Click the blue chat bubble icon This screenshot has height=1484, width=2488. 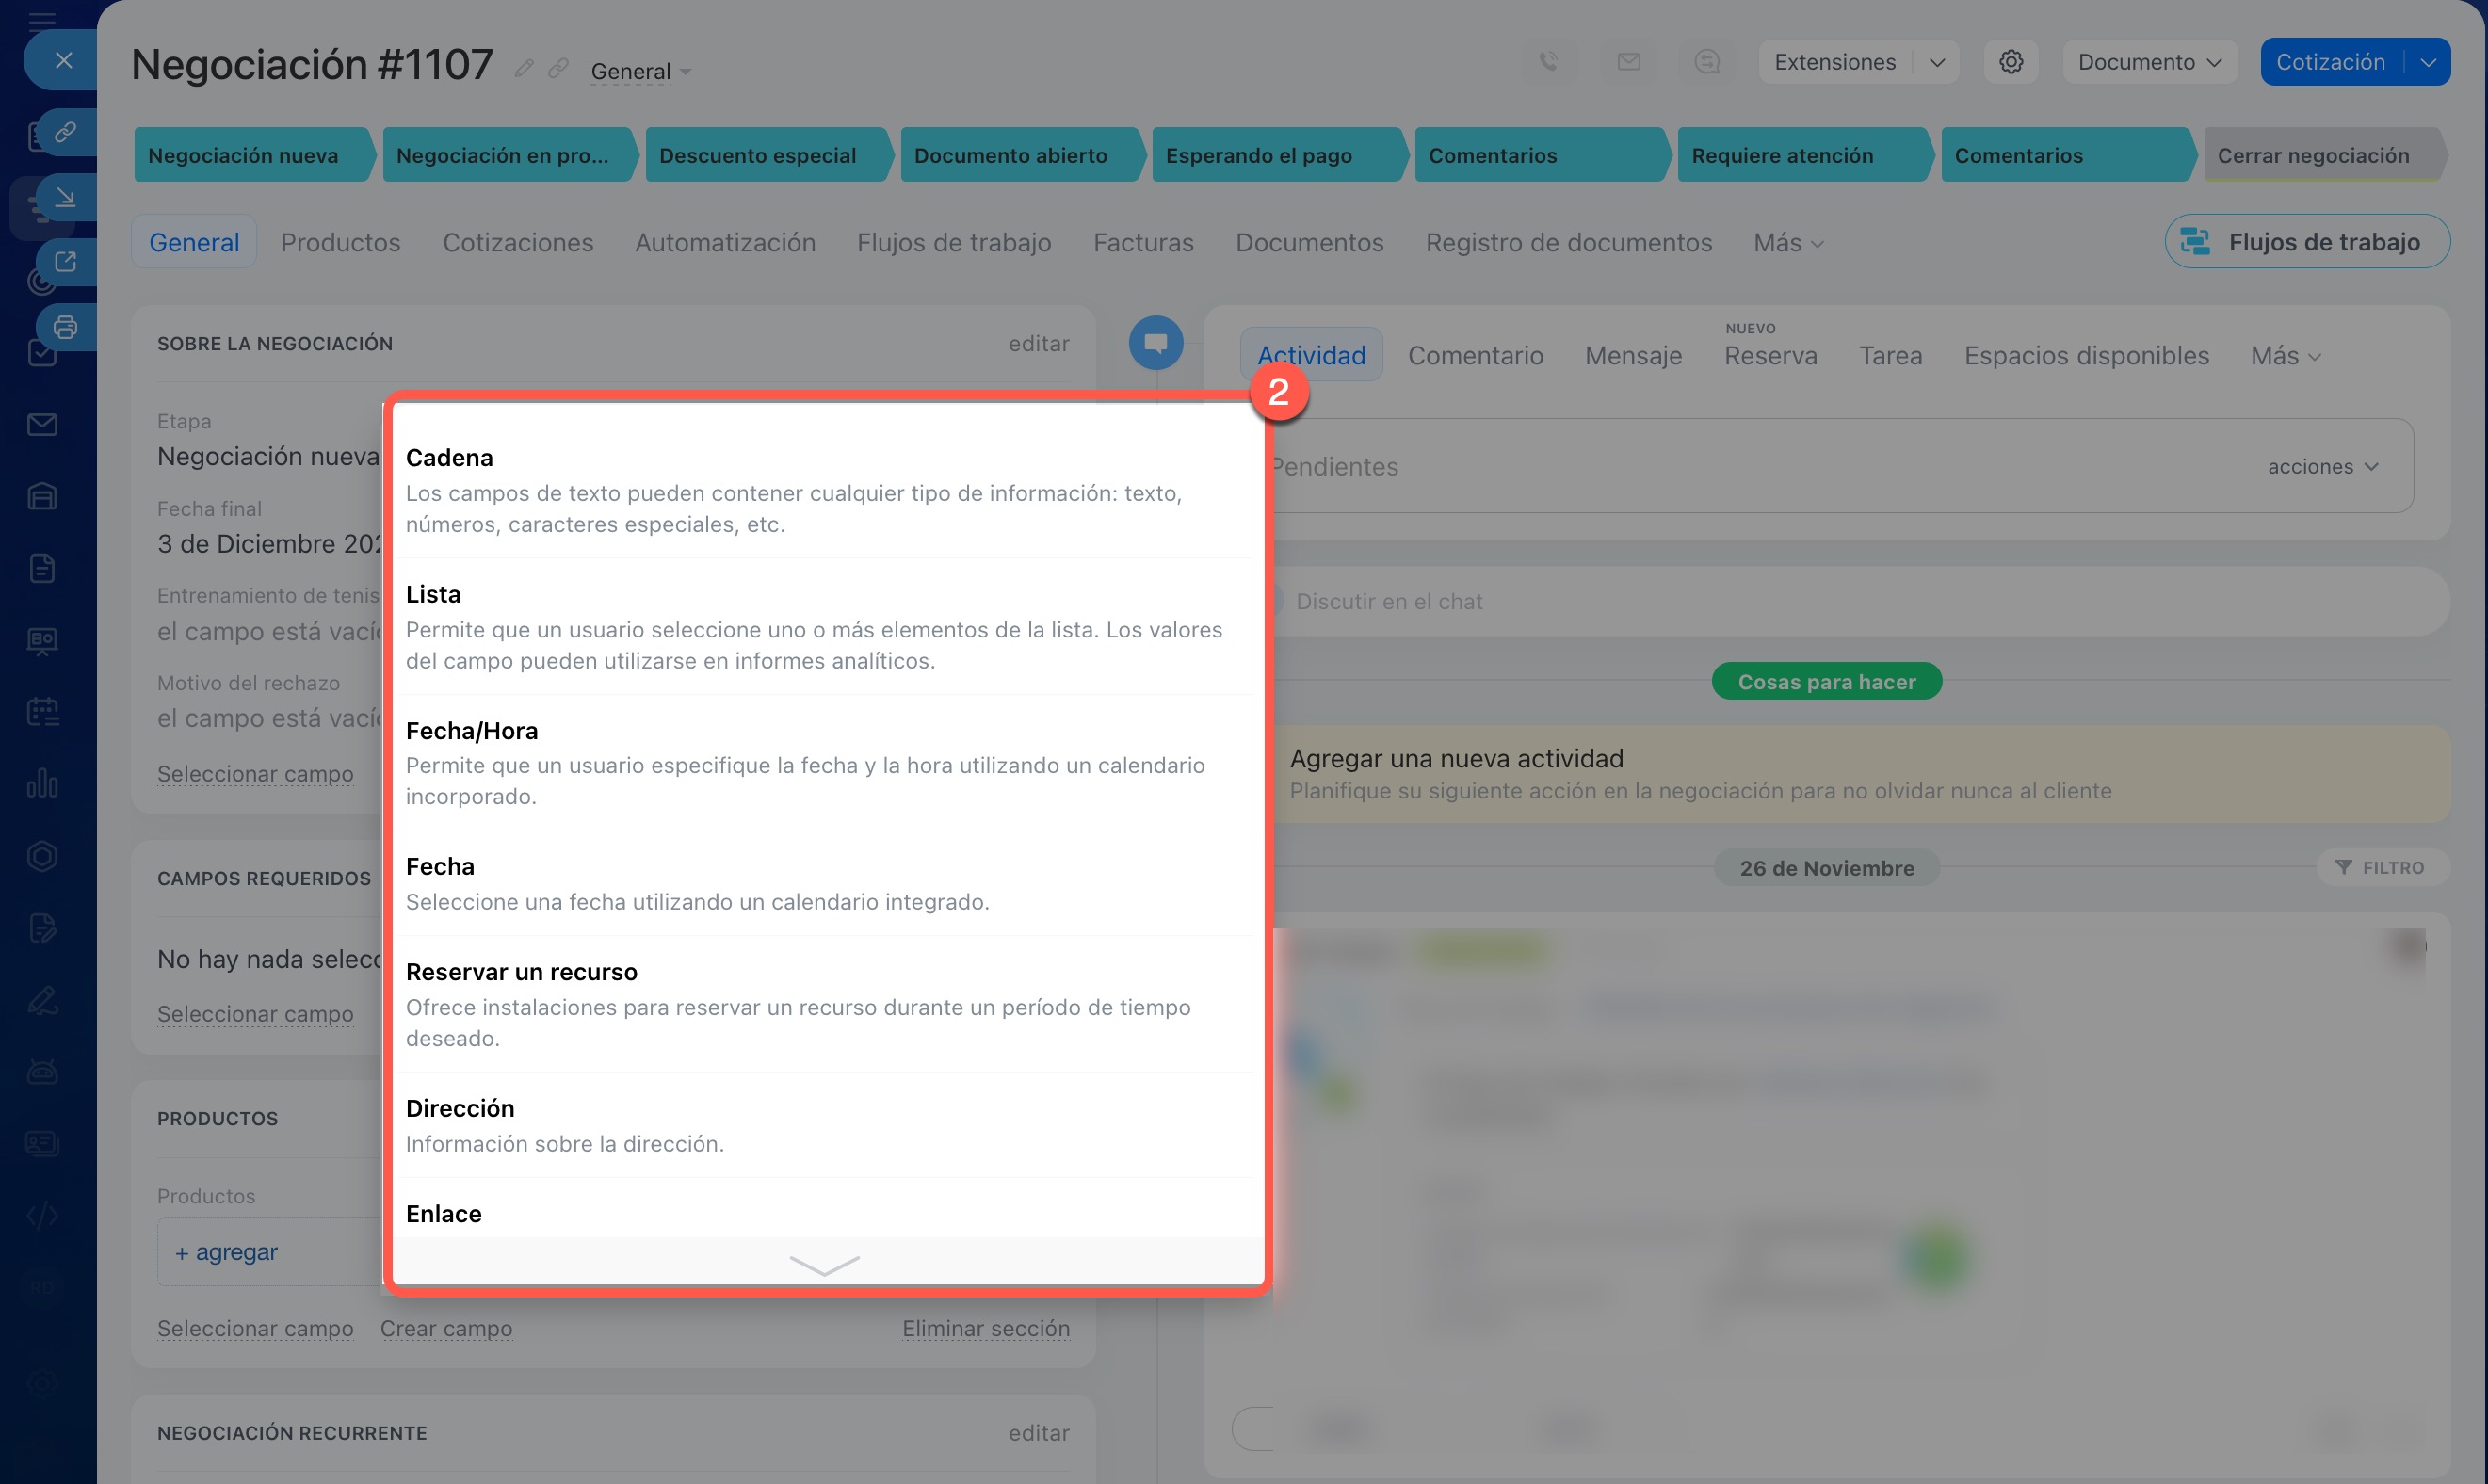(1155, 343)
